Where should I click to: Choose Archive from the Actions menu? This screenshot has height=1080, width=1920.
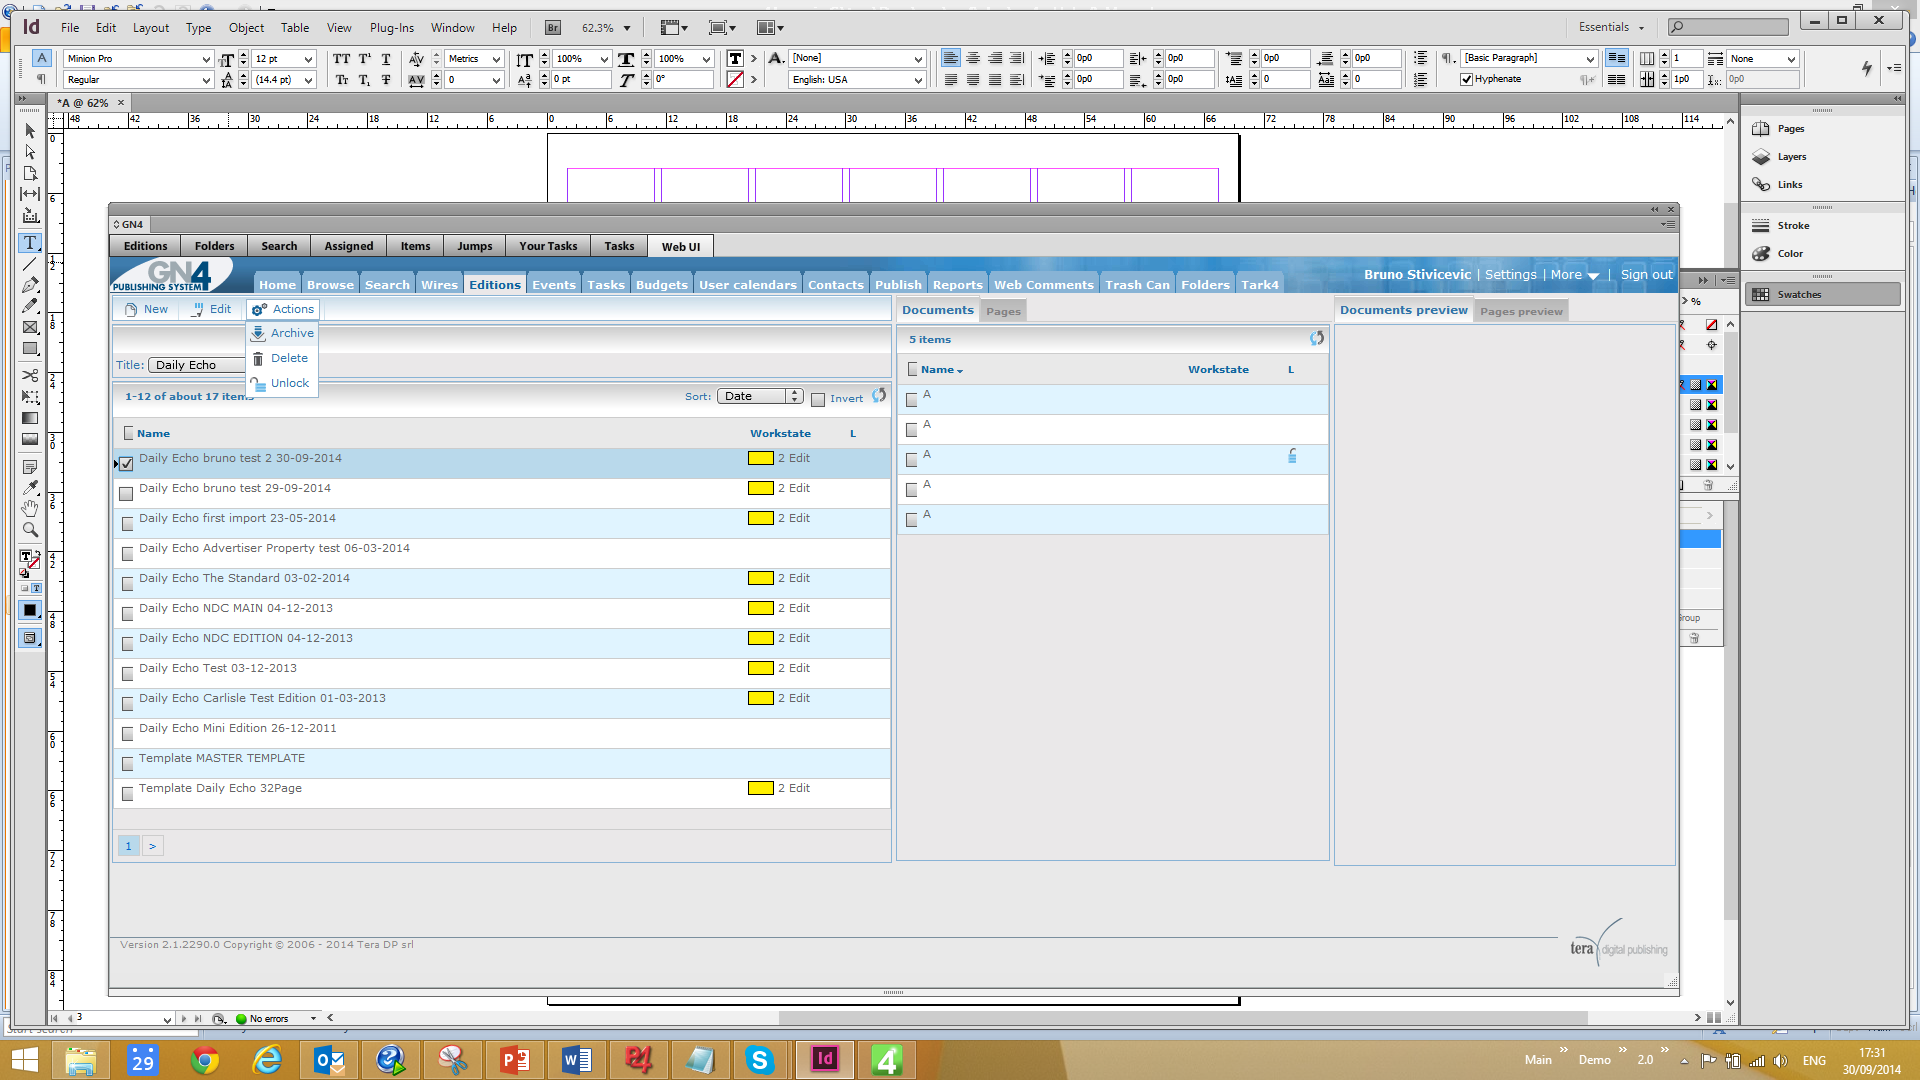point(283,333)
